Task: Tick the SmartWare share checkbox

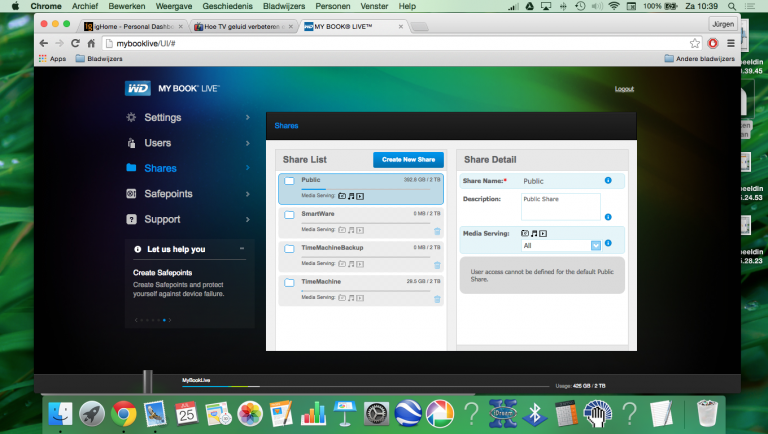Action: coord(289,215)
